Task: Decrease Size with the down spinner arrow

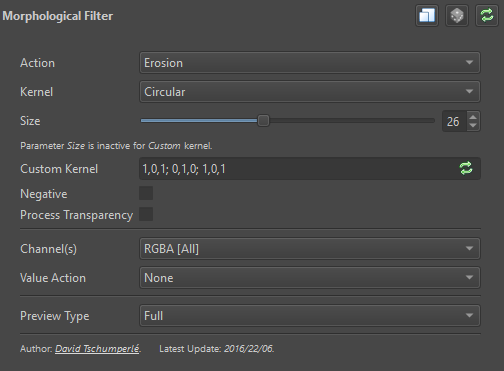Action: pos(473,125)
